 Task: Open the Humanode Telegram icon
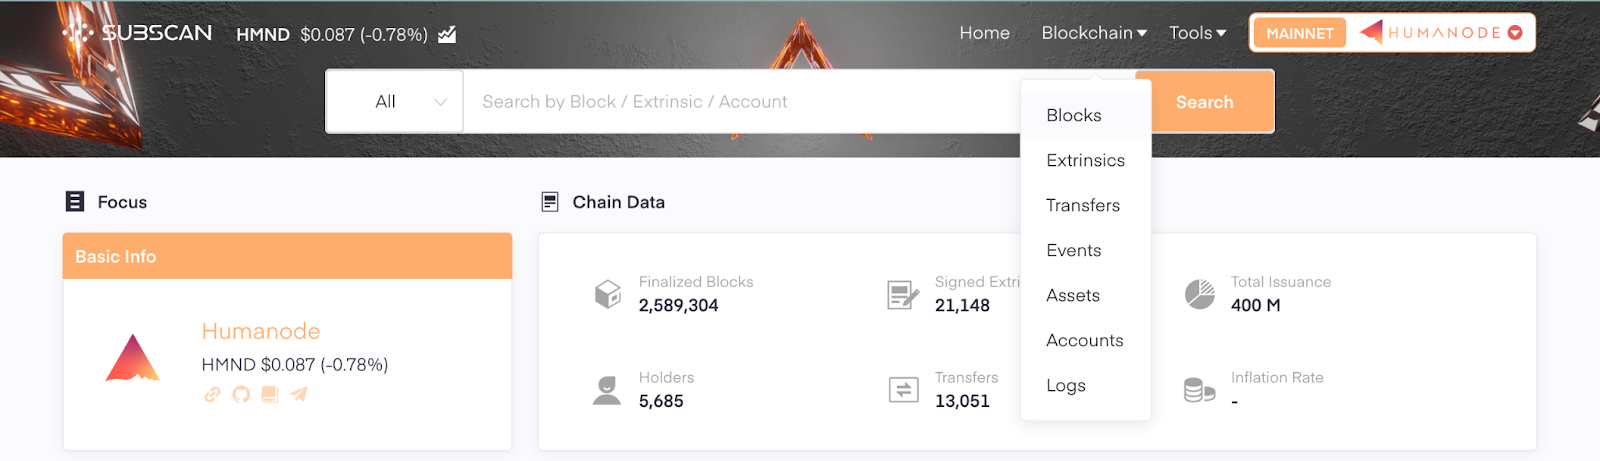pyautogui.click(x=299, y=394)
